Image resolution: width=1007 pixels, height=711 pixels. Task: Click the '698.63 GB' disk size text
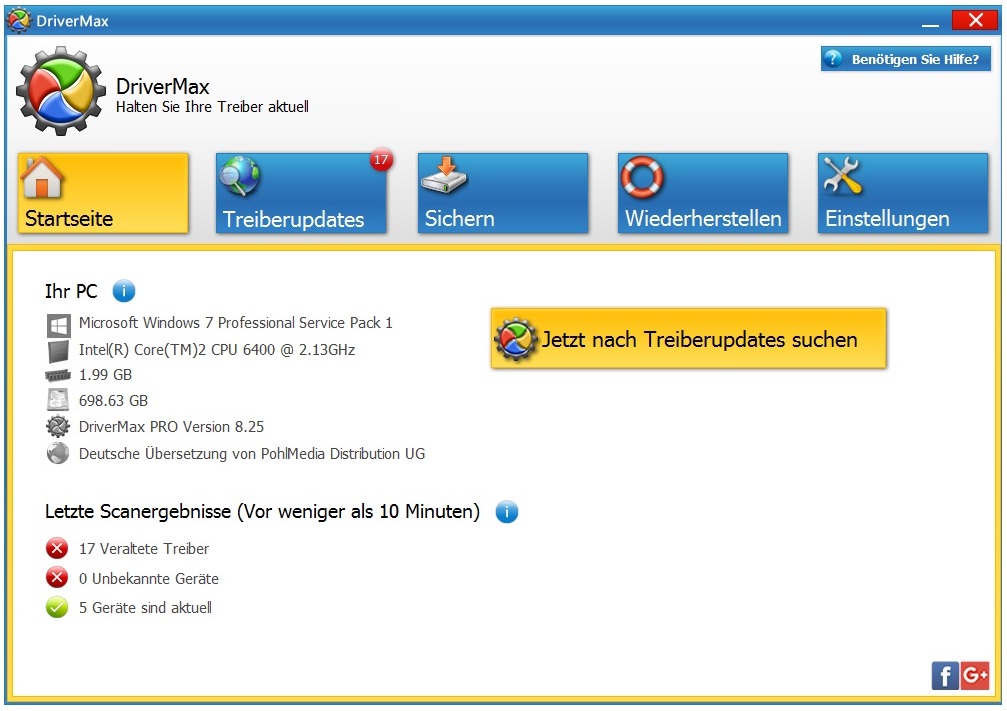pos(114,401)
